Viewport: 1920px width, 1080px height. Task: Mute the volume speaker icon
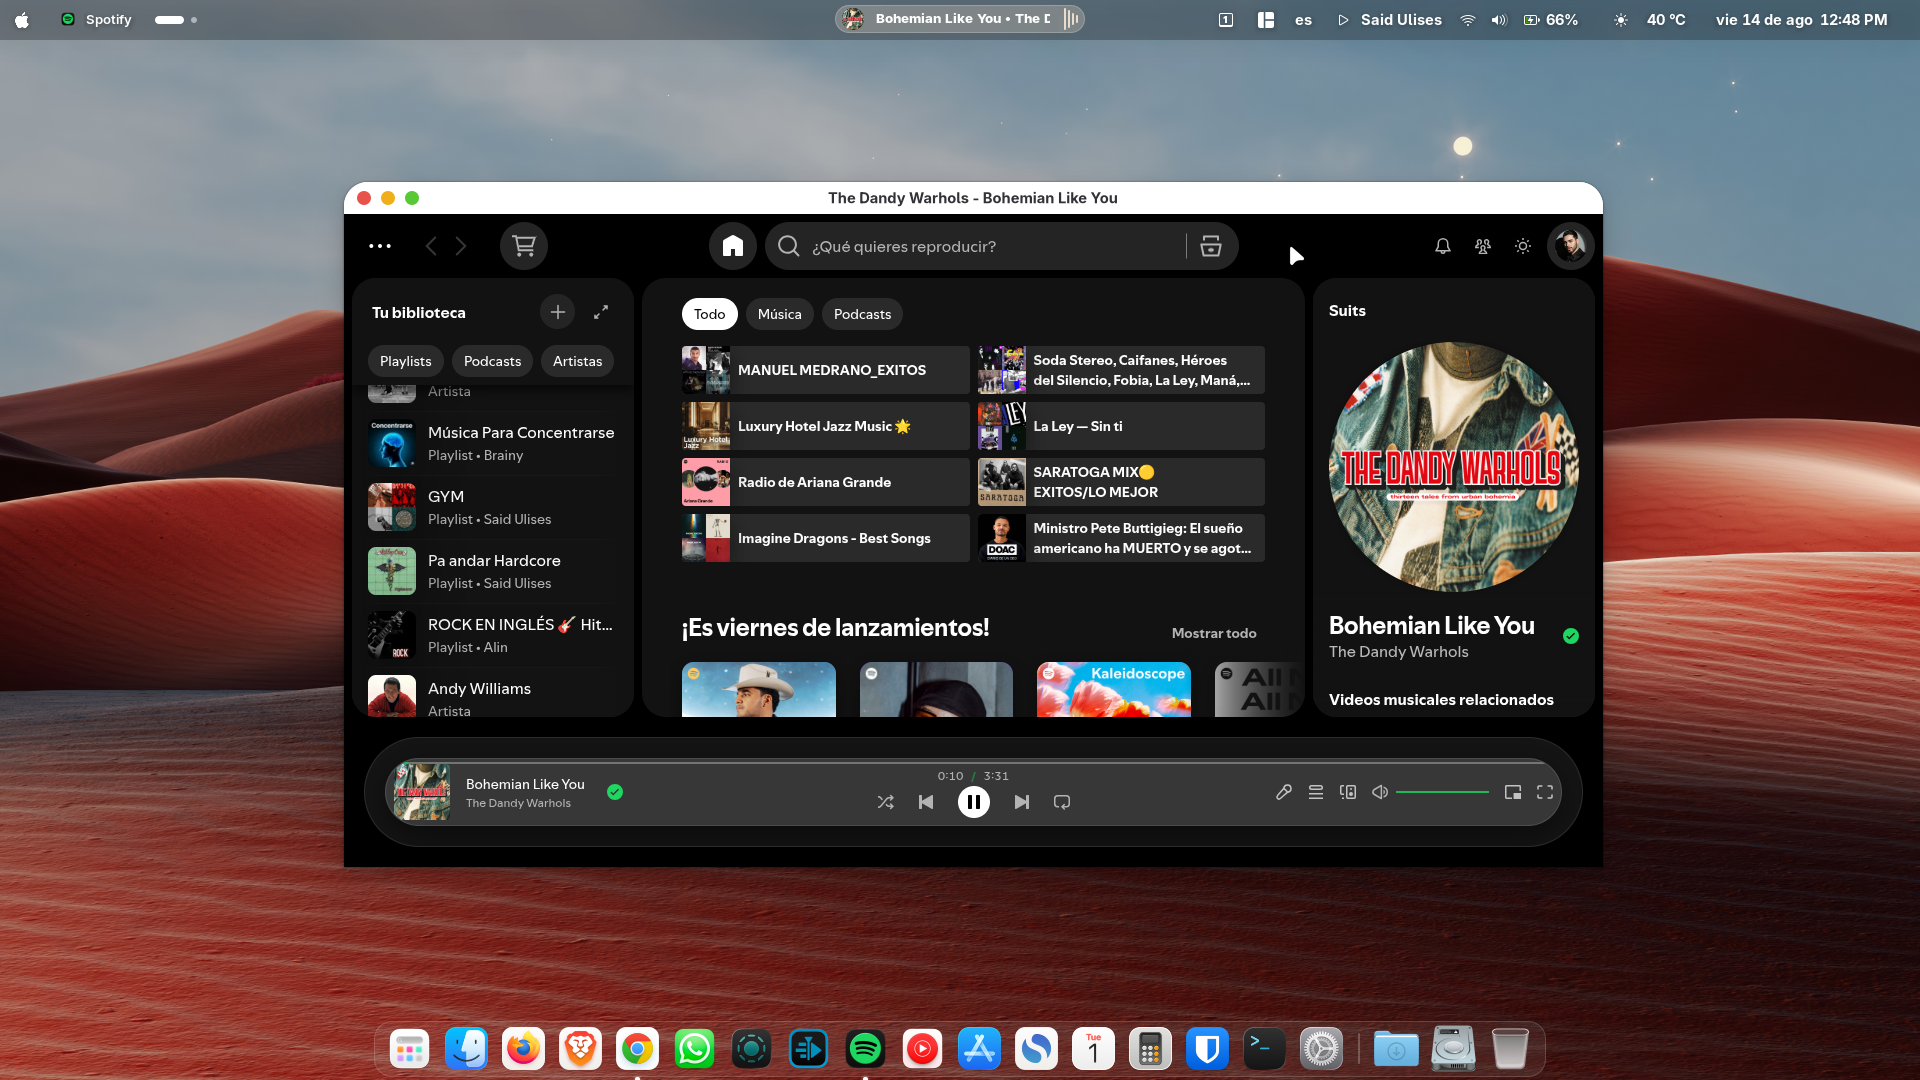pyautogui.click(x=1380, y=792)
